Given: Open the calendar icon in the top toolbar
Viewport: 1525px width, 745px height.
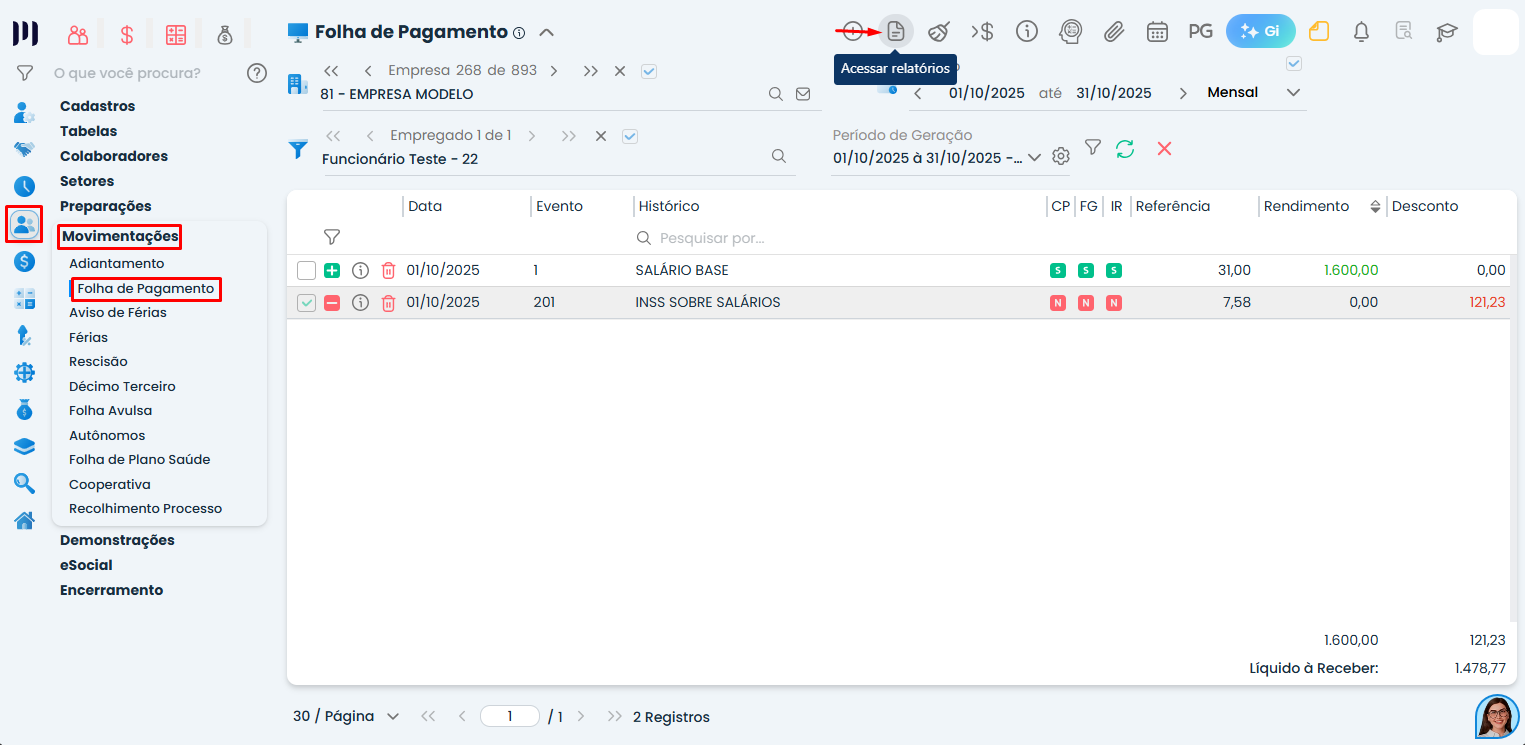Looking at the screenshot, I should [1157, 31].
